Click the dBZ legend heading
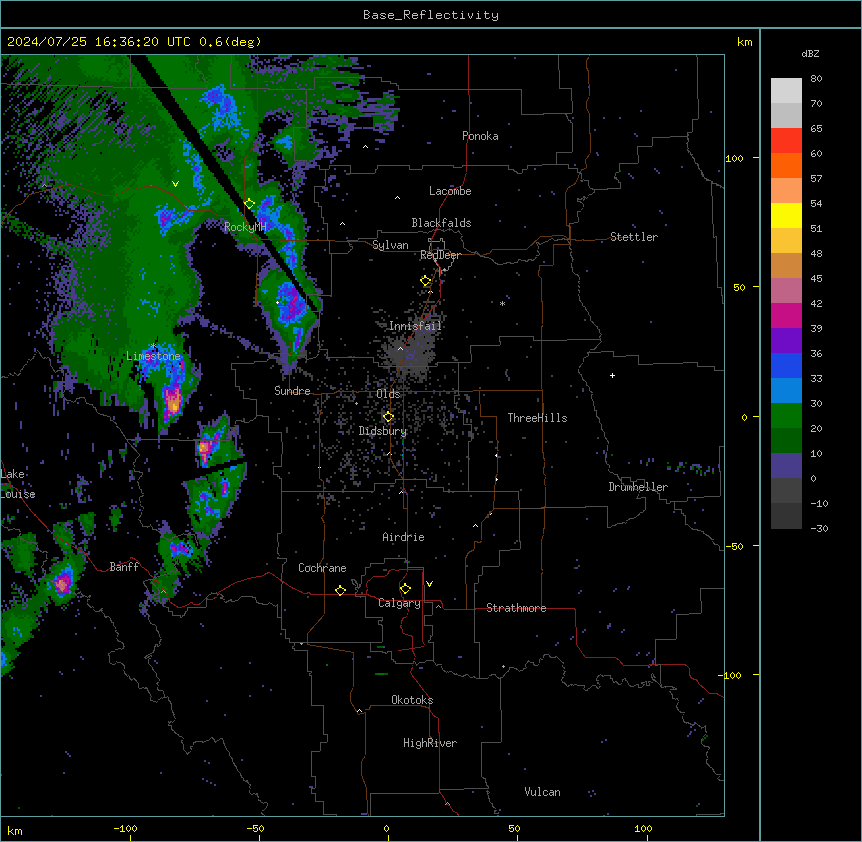 coord(810,54)
